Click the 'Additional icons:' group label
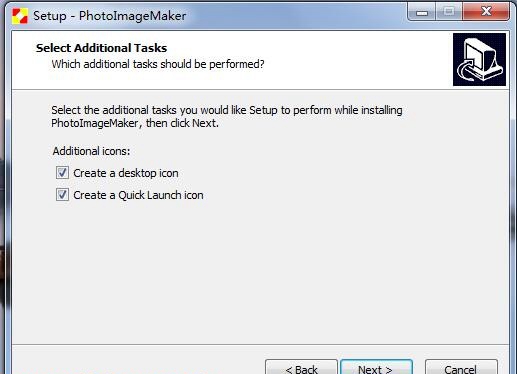The width and height of the screenshot is (517, 374). (x=91, y=151)
